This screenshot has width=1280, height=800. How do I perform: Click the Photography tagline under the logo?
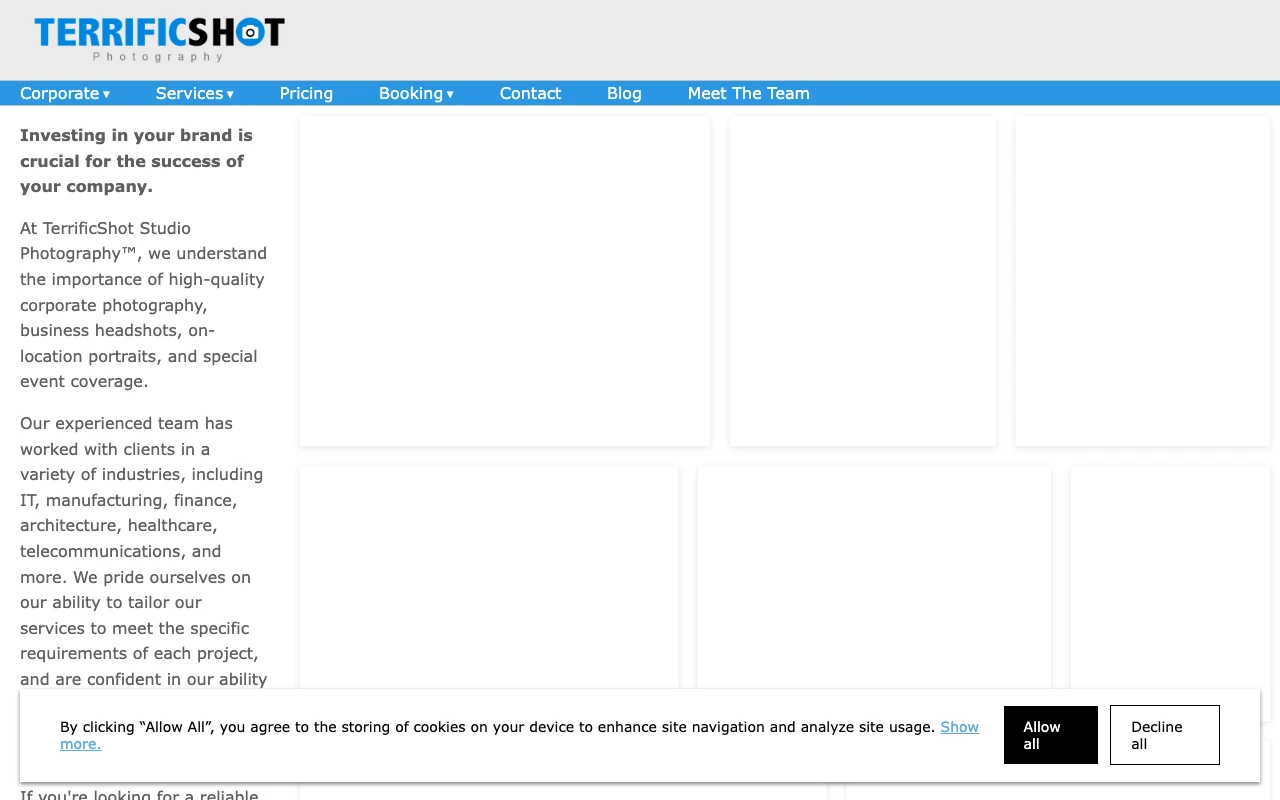pyautogui.click(x=158, y=57)
